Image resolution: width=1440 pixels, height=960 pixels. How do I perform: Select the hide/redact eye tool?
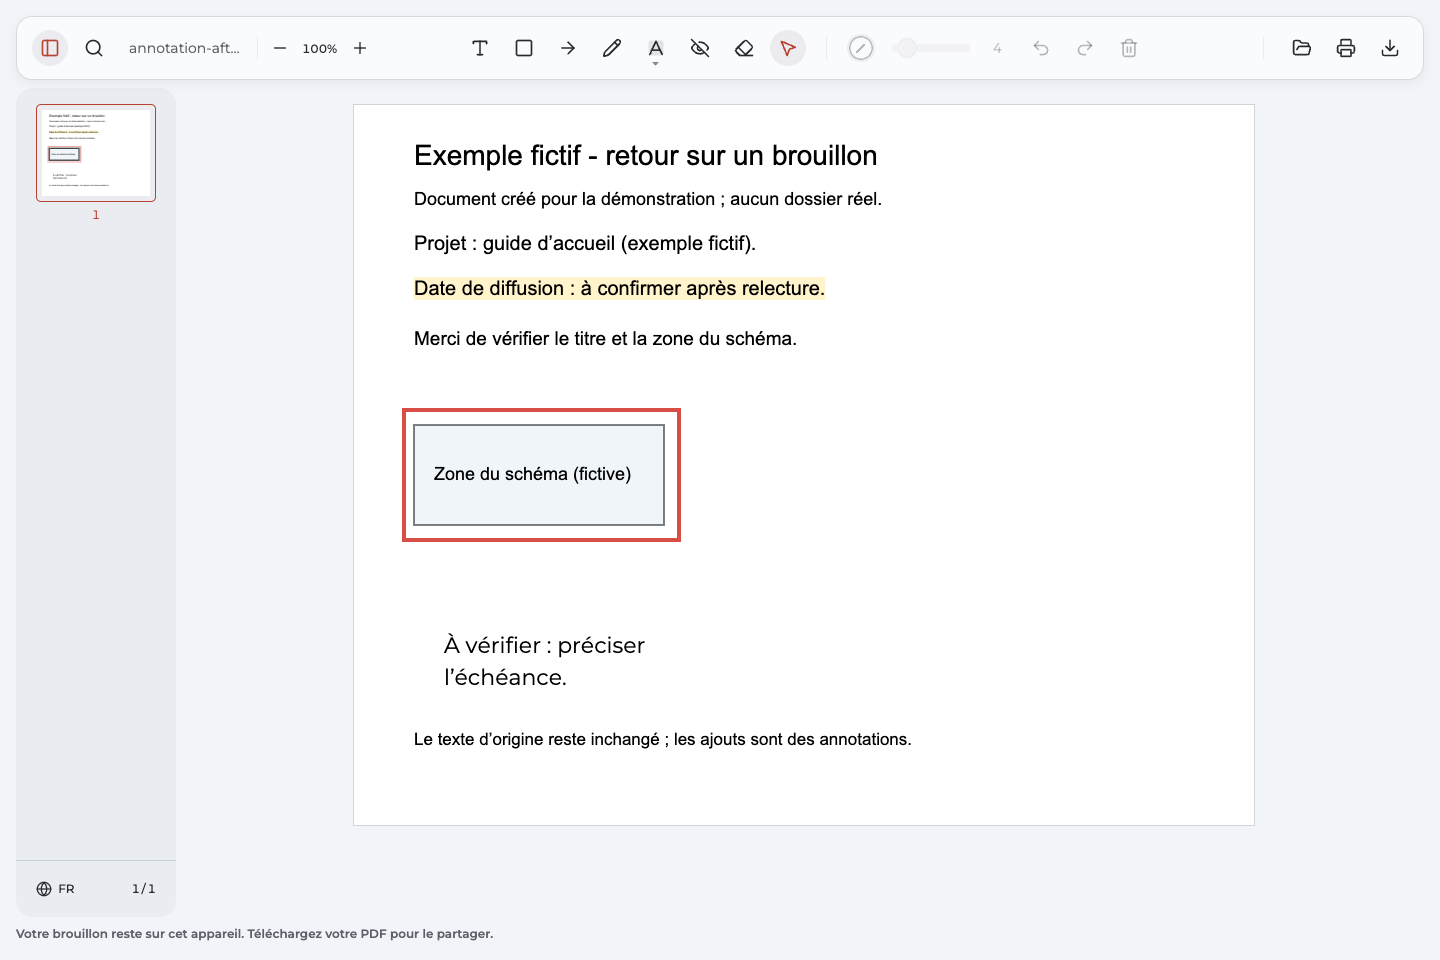click(x=700, y=48)
